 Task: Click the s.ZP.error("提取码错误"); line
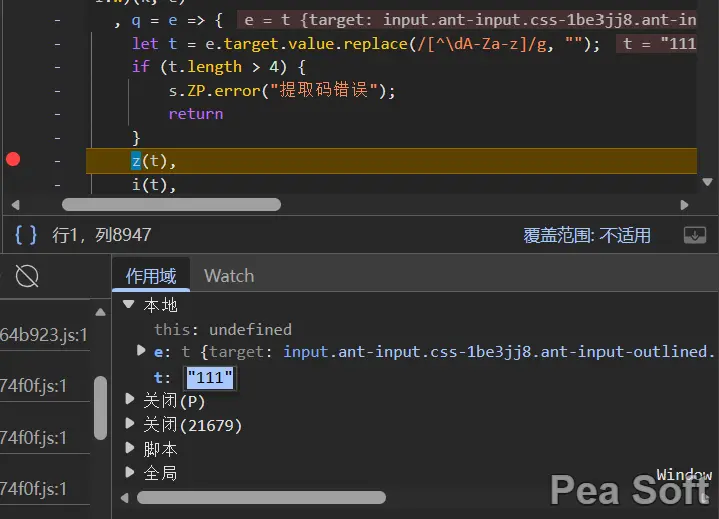pos(282,90)
